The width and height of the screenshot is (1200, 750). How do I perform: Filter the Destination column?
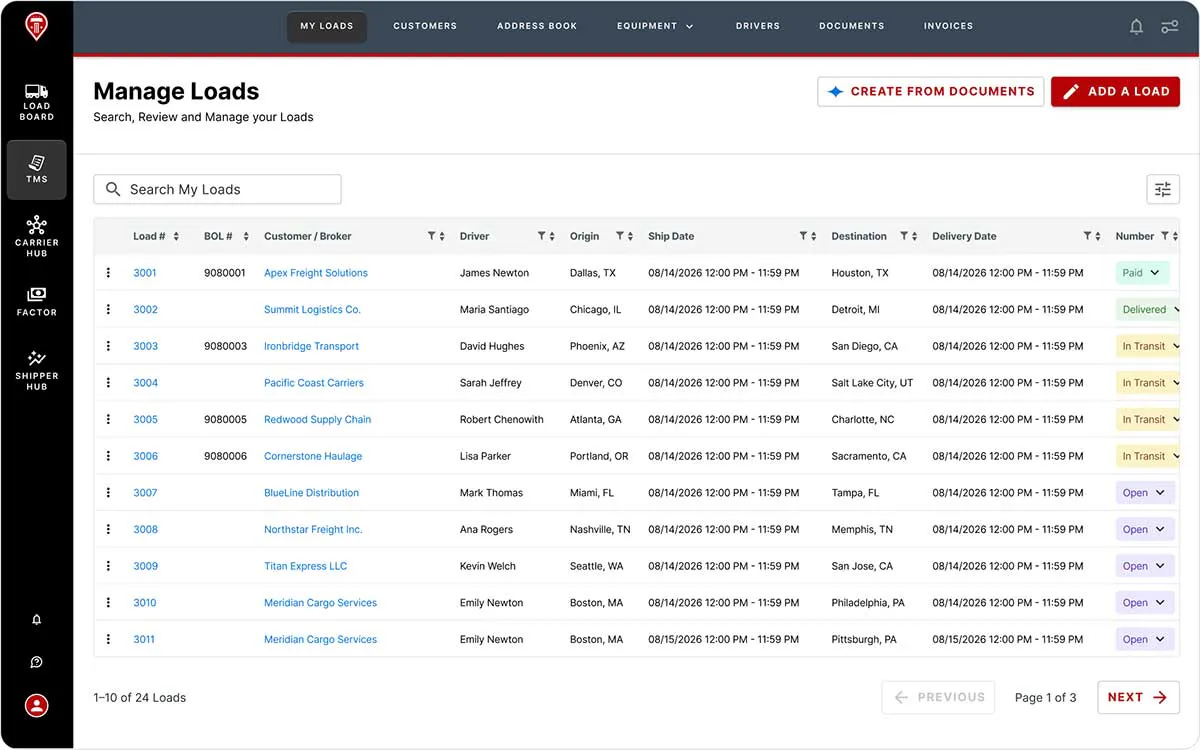904,236
